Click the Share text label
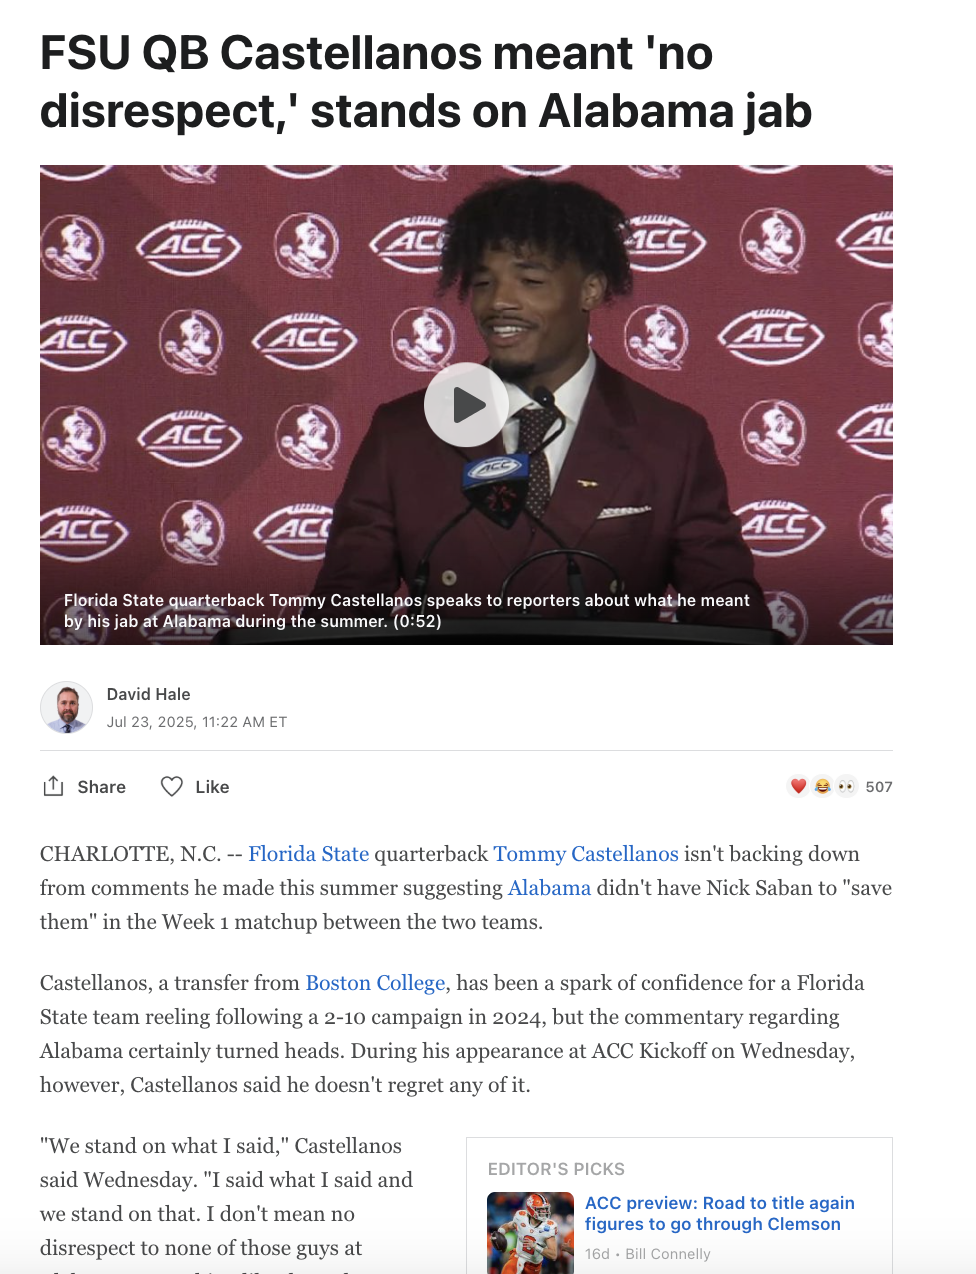Image resolution: width=976 pixels, height=1274 pixels. pos(102,787)
